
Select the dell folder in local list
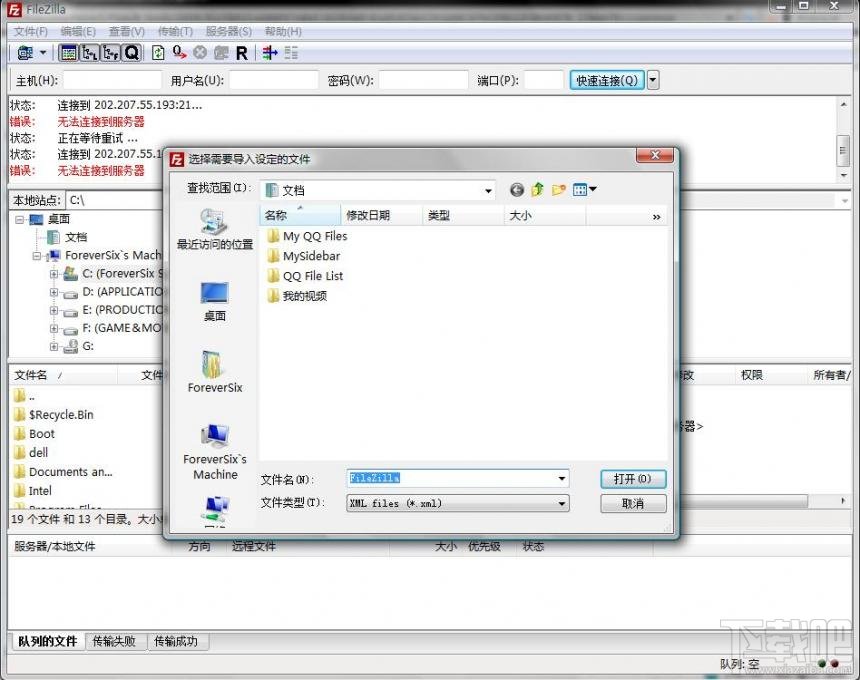click(31, 453)
